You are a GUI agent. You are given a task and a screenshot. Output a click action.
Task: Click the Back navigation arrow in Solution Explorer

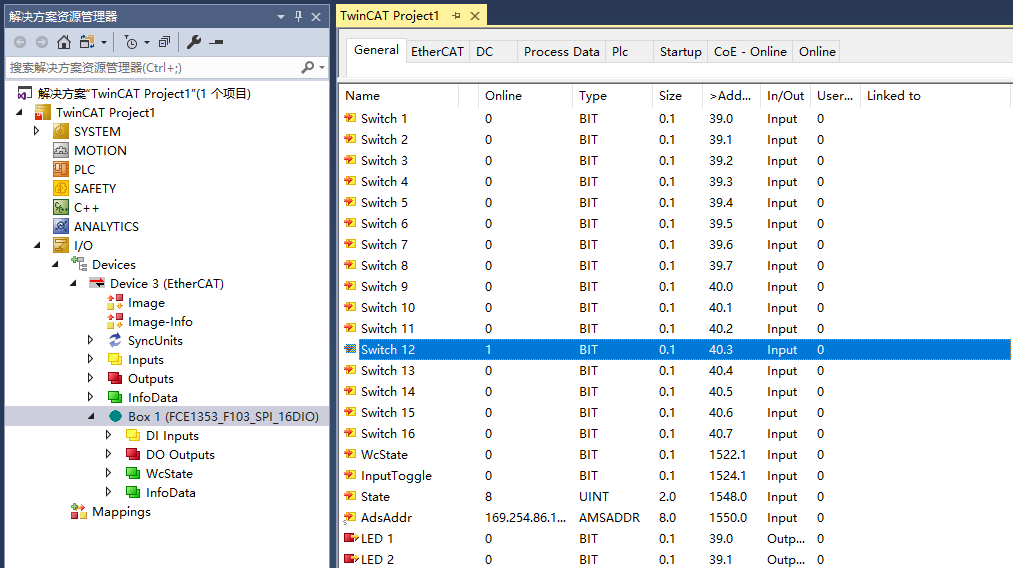(20, 42)
